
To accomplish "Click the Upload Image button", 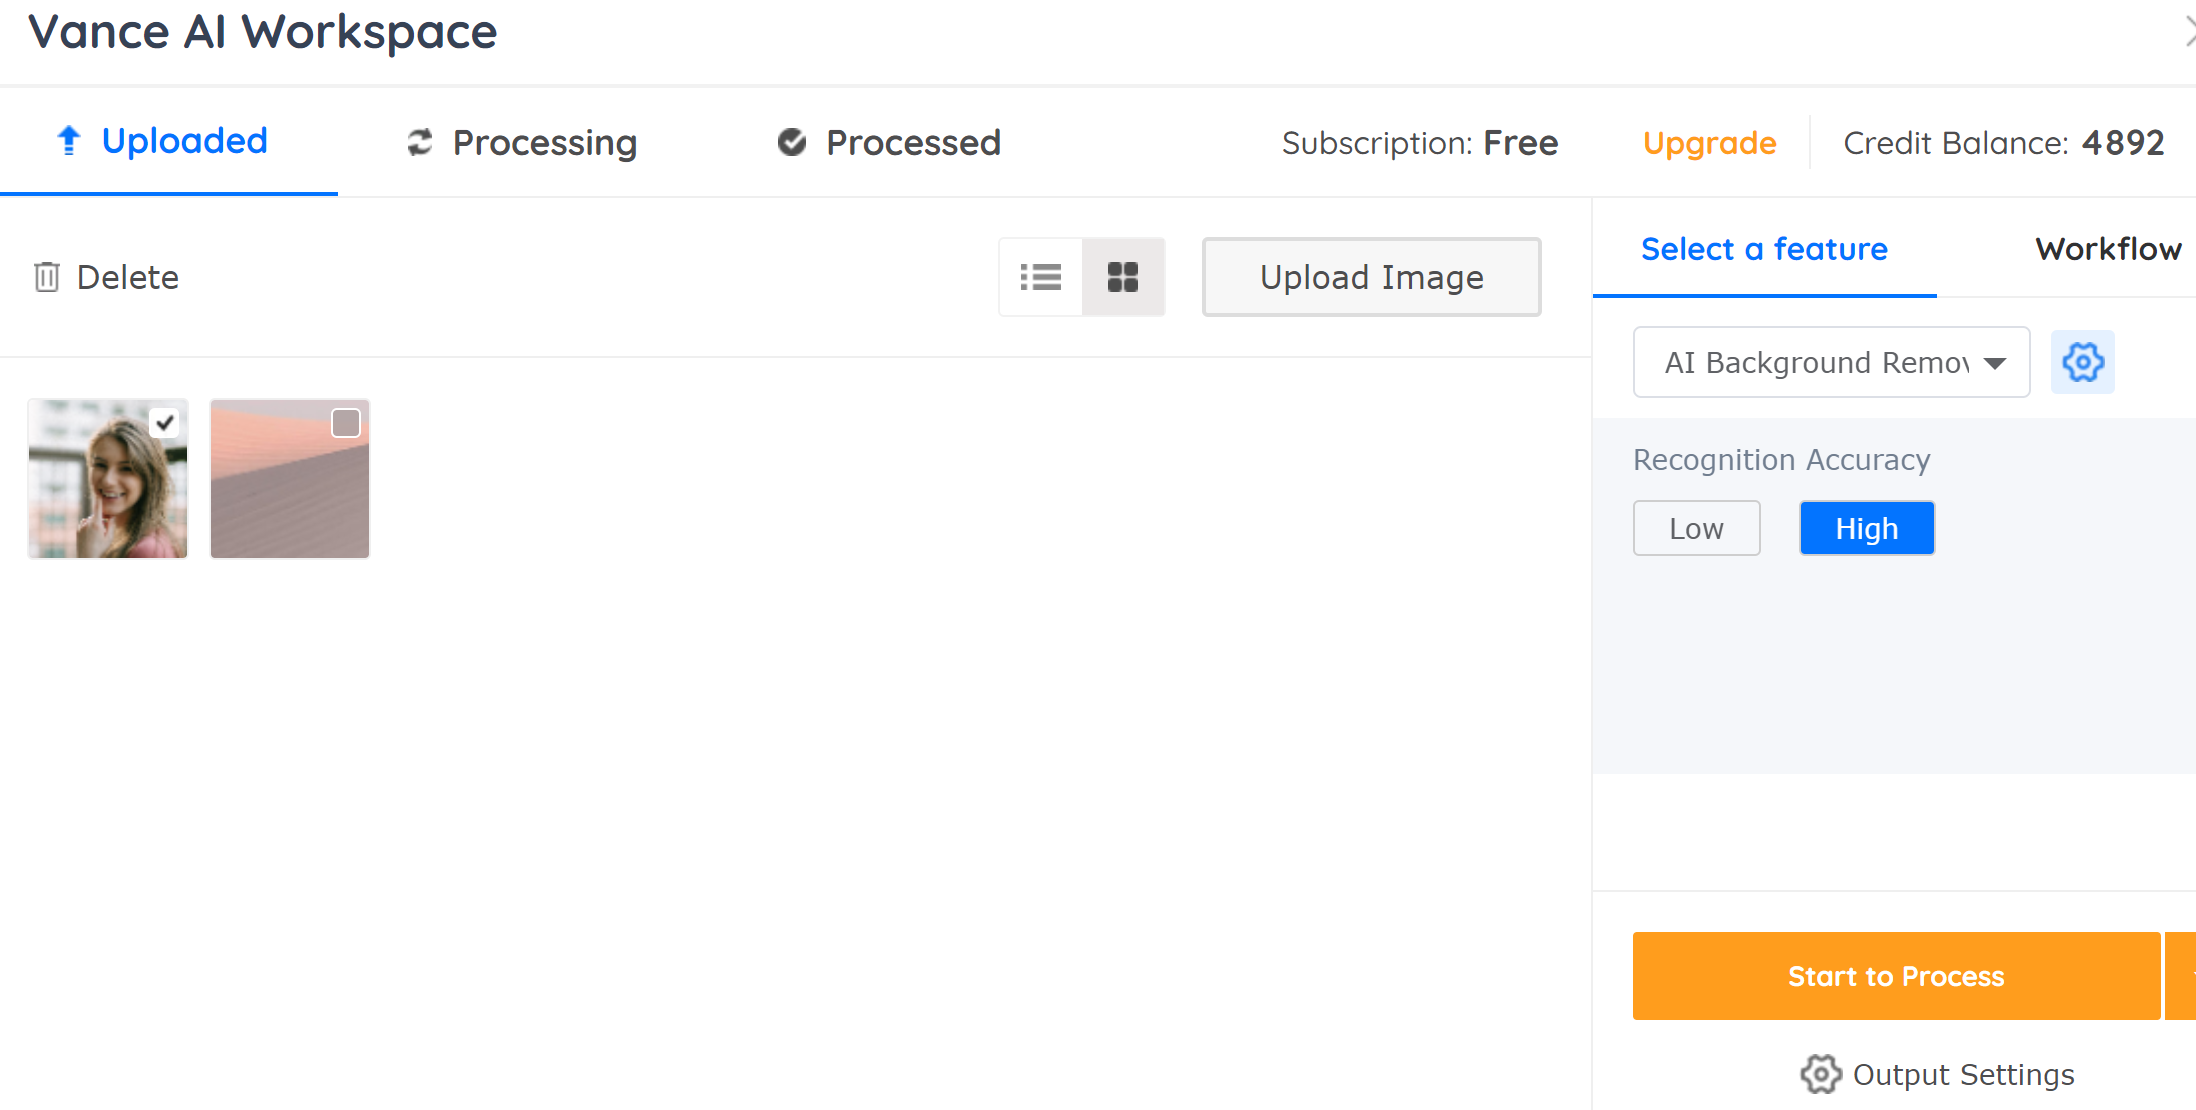I will (x=1372, y=277).
